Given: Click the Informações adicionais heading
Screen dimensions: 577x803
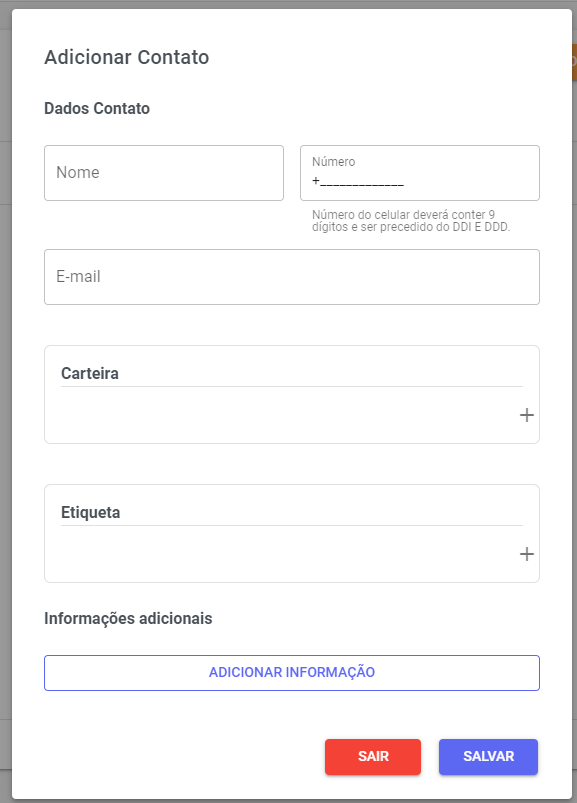Looking at the screenshot, I should 128,619.
